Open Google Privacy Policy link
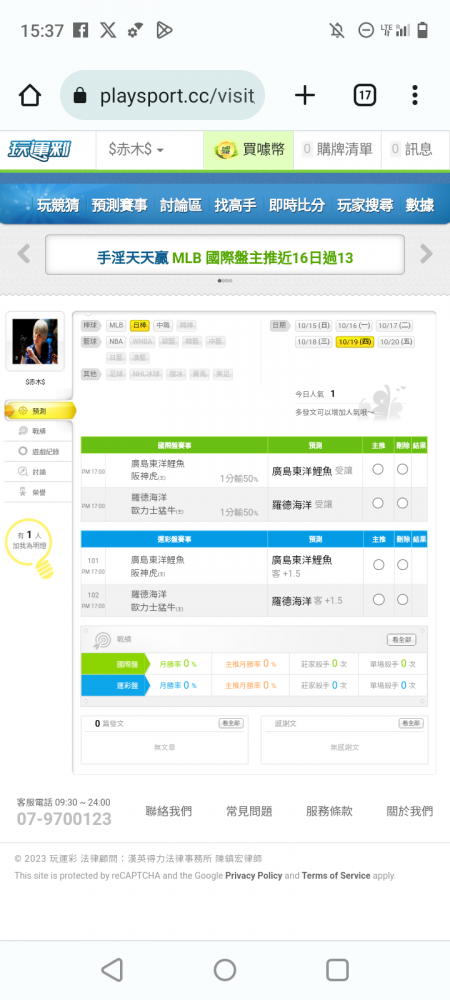This screenshot has height=1000, width=450. (x=254, y=876)
